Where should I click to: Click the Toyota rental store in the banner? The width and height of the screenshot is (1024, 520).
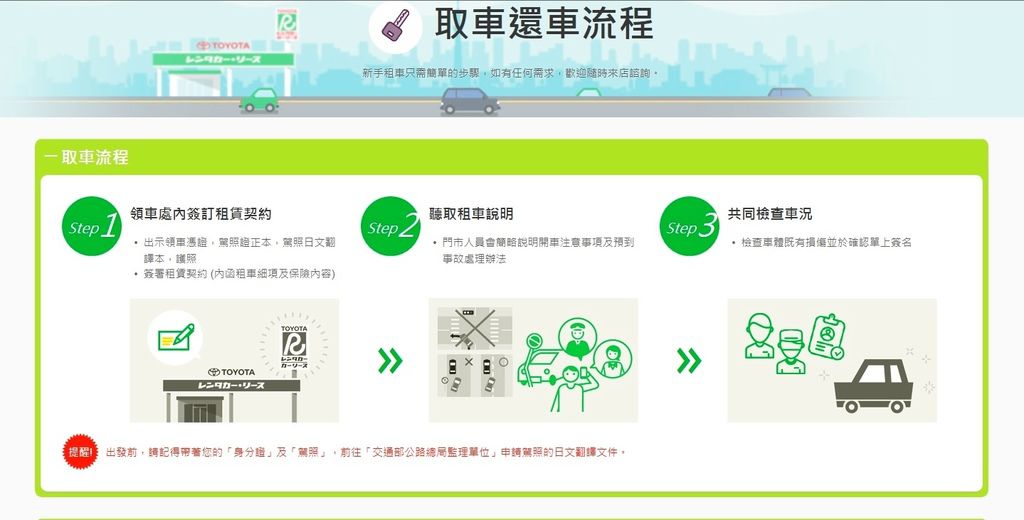coord(223,67)
